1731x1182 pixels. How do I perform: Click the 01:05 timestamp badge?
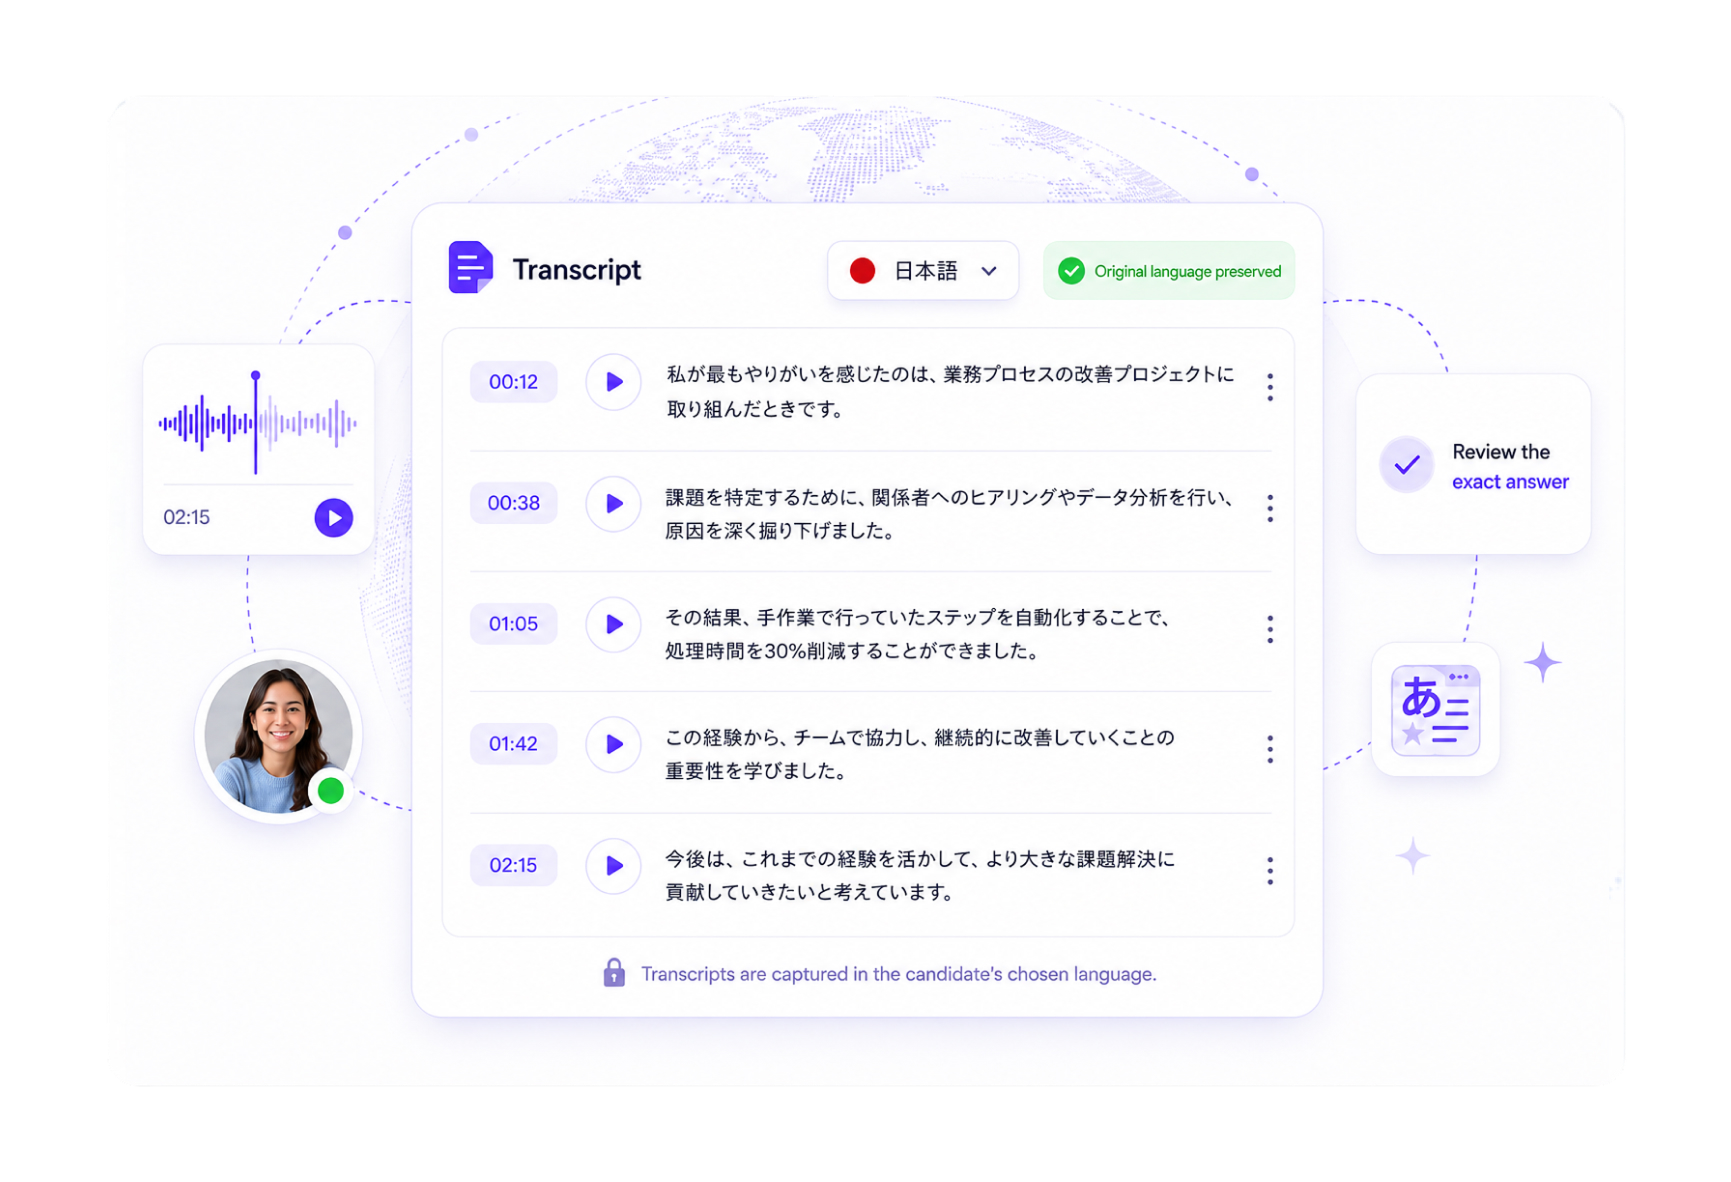coord(513,624)
